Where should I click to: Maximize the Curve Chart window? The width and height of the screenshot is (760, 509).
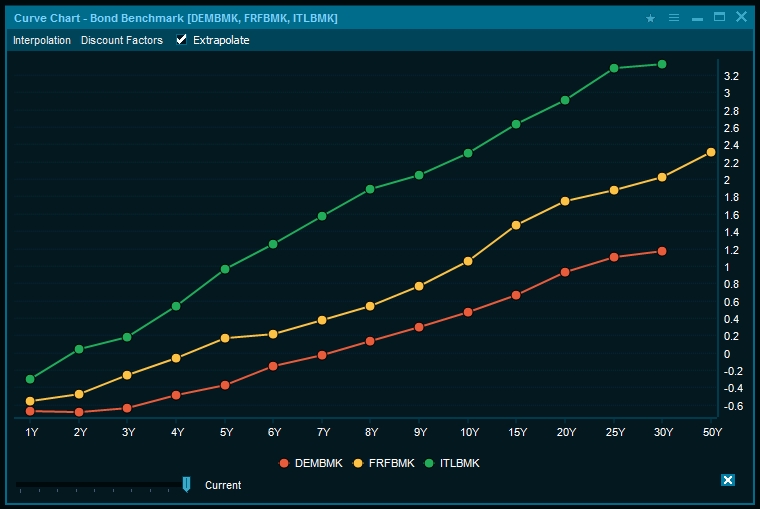tap(719, 17)
